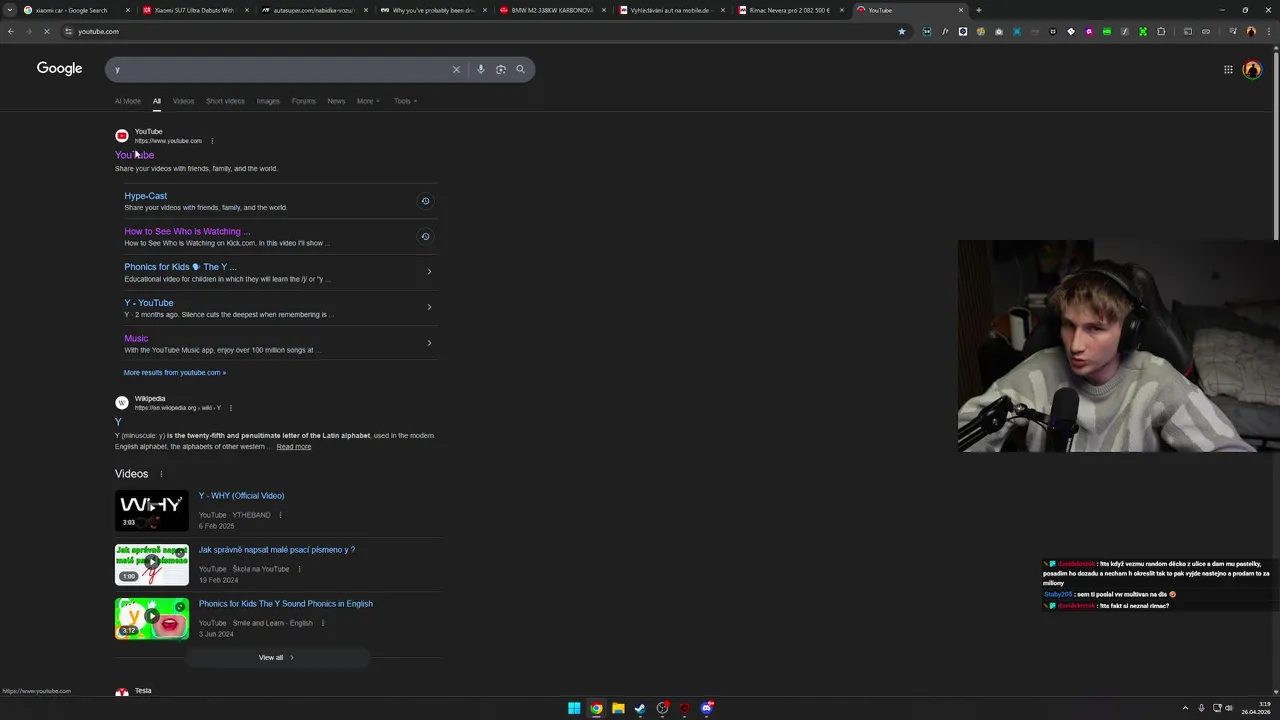The image size is (1280, 720).
Task: Select the Forums search filter
Action: pos(303,101)
